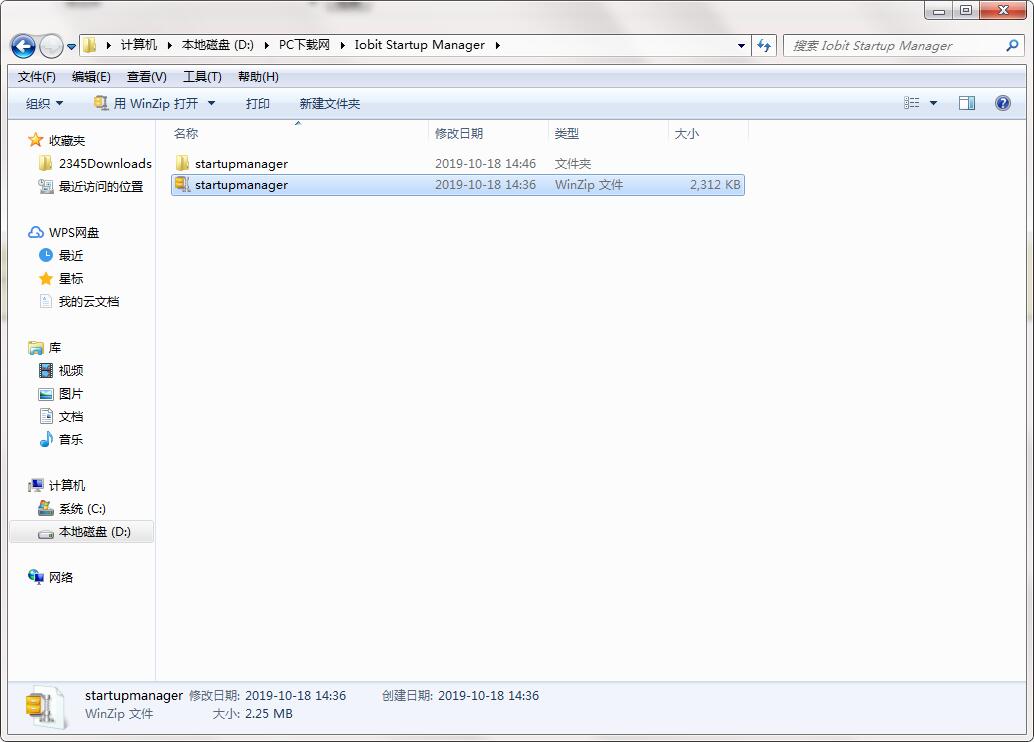Open address bar history dropdown
Screen dimensions: 1034x742
click(741, 46)
